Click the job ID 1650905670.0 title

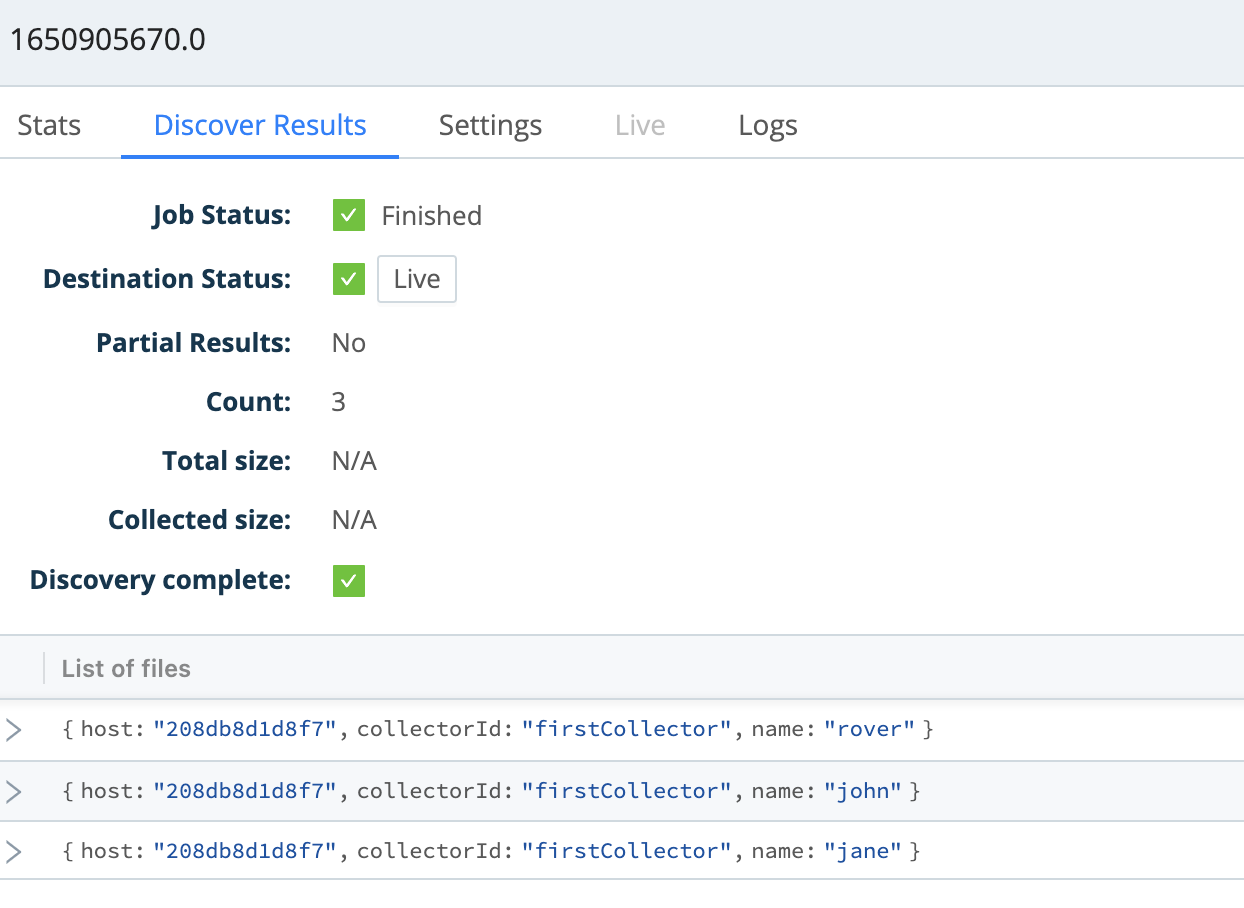click(107, 40)
